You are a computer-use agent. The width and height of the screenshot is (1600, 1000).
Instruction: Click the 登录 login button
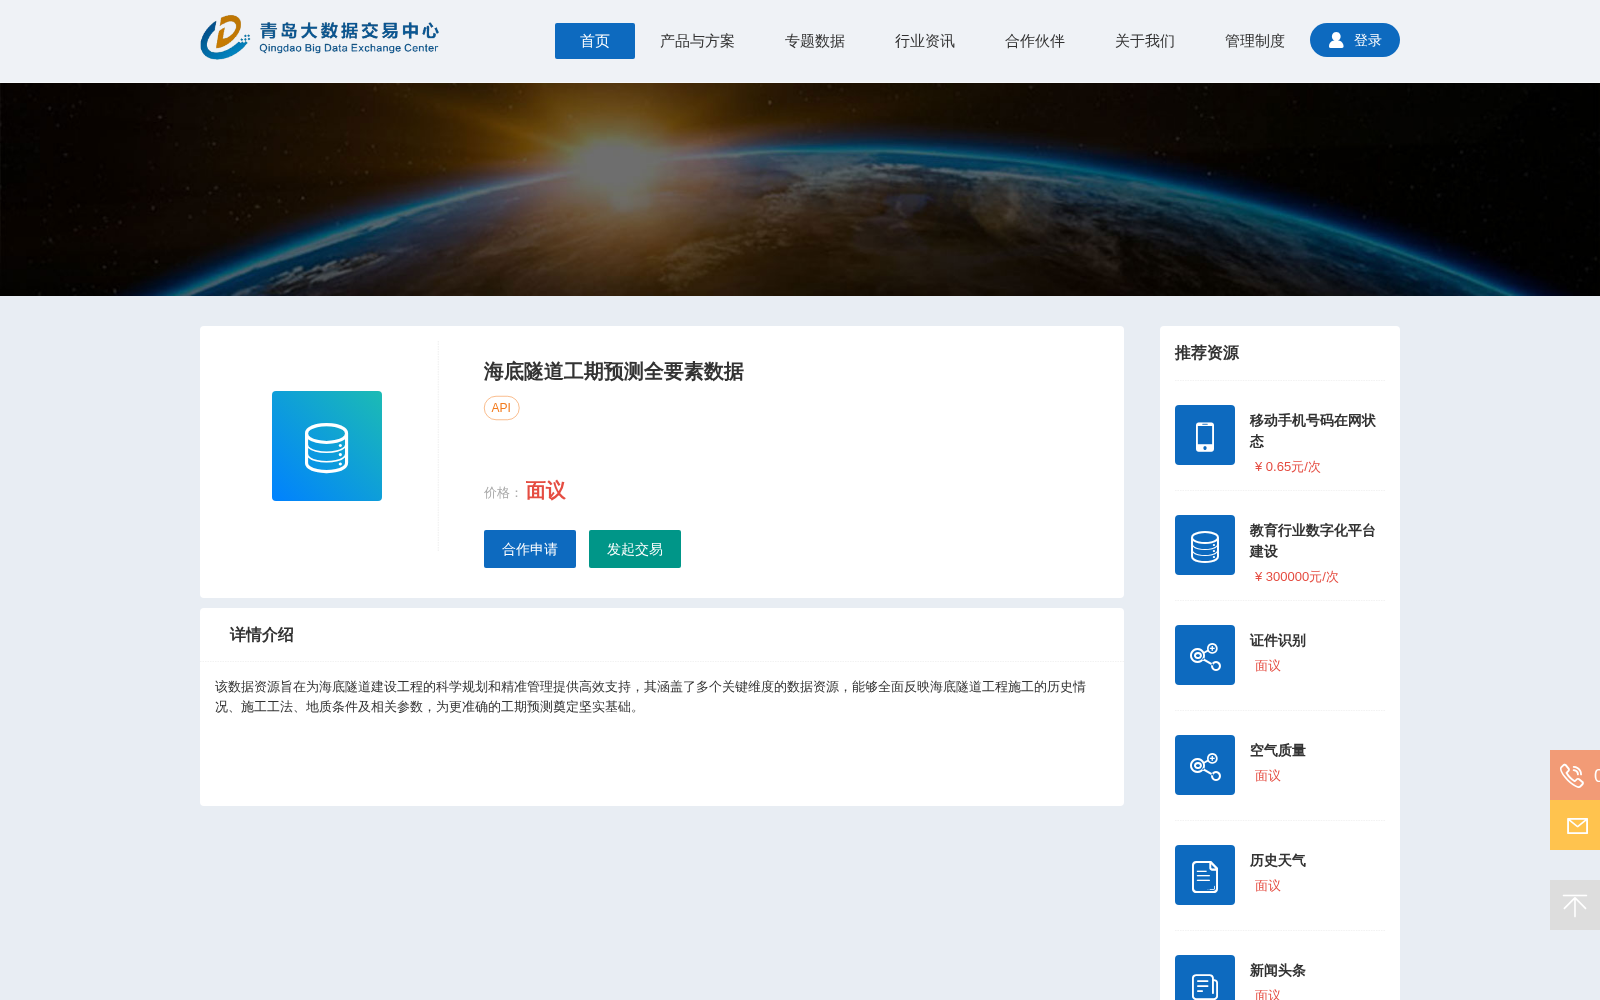tap(1355, 40)
